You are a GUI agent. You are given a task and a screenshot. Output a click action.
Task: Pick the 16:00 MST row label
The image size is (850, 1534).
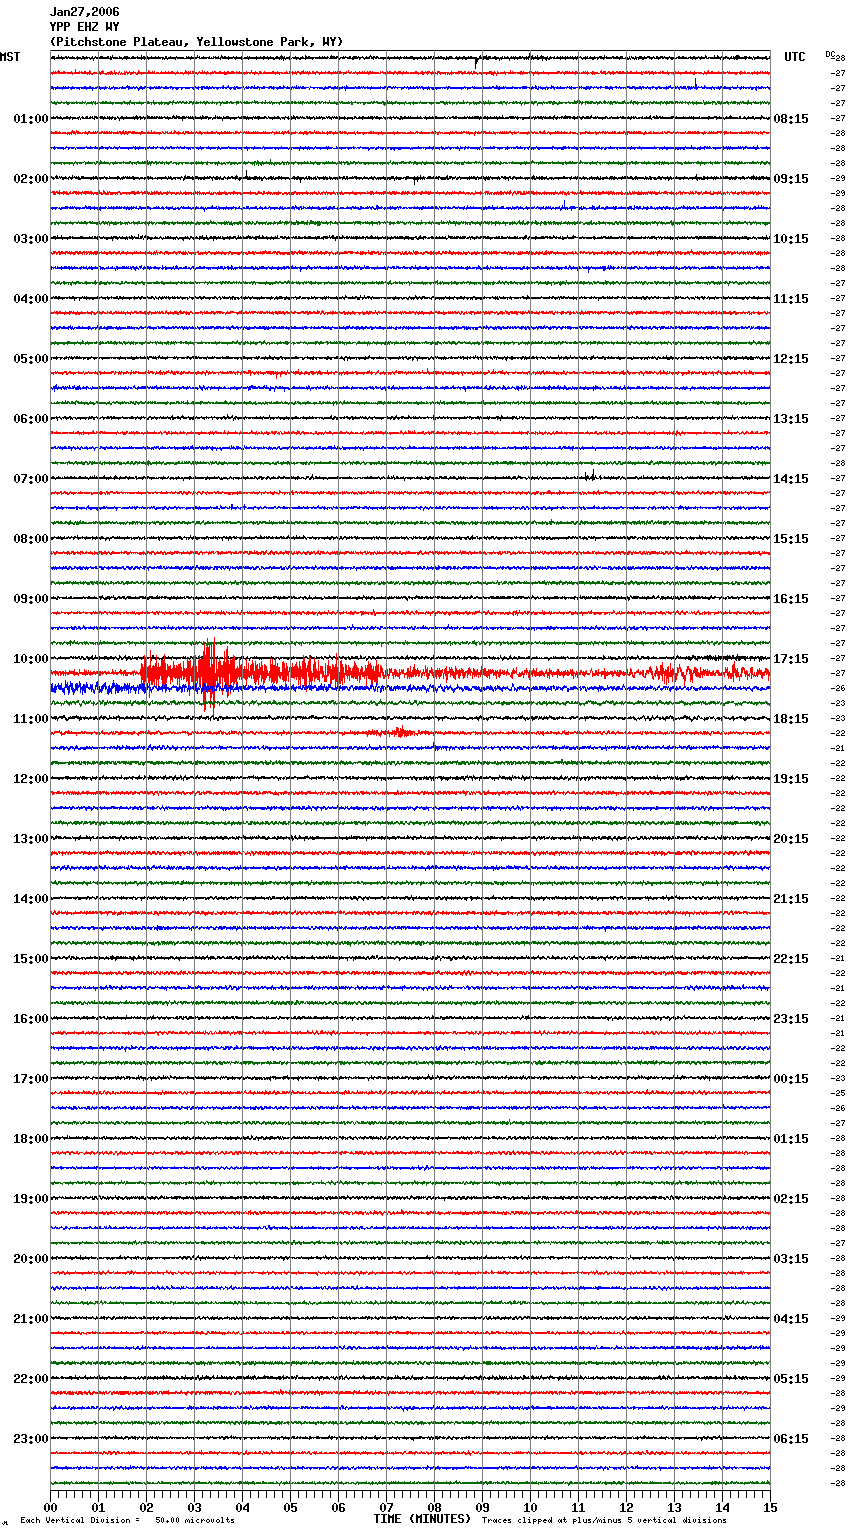pyautogui.click(x=30, y=1019)
